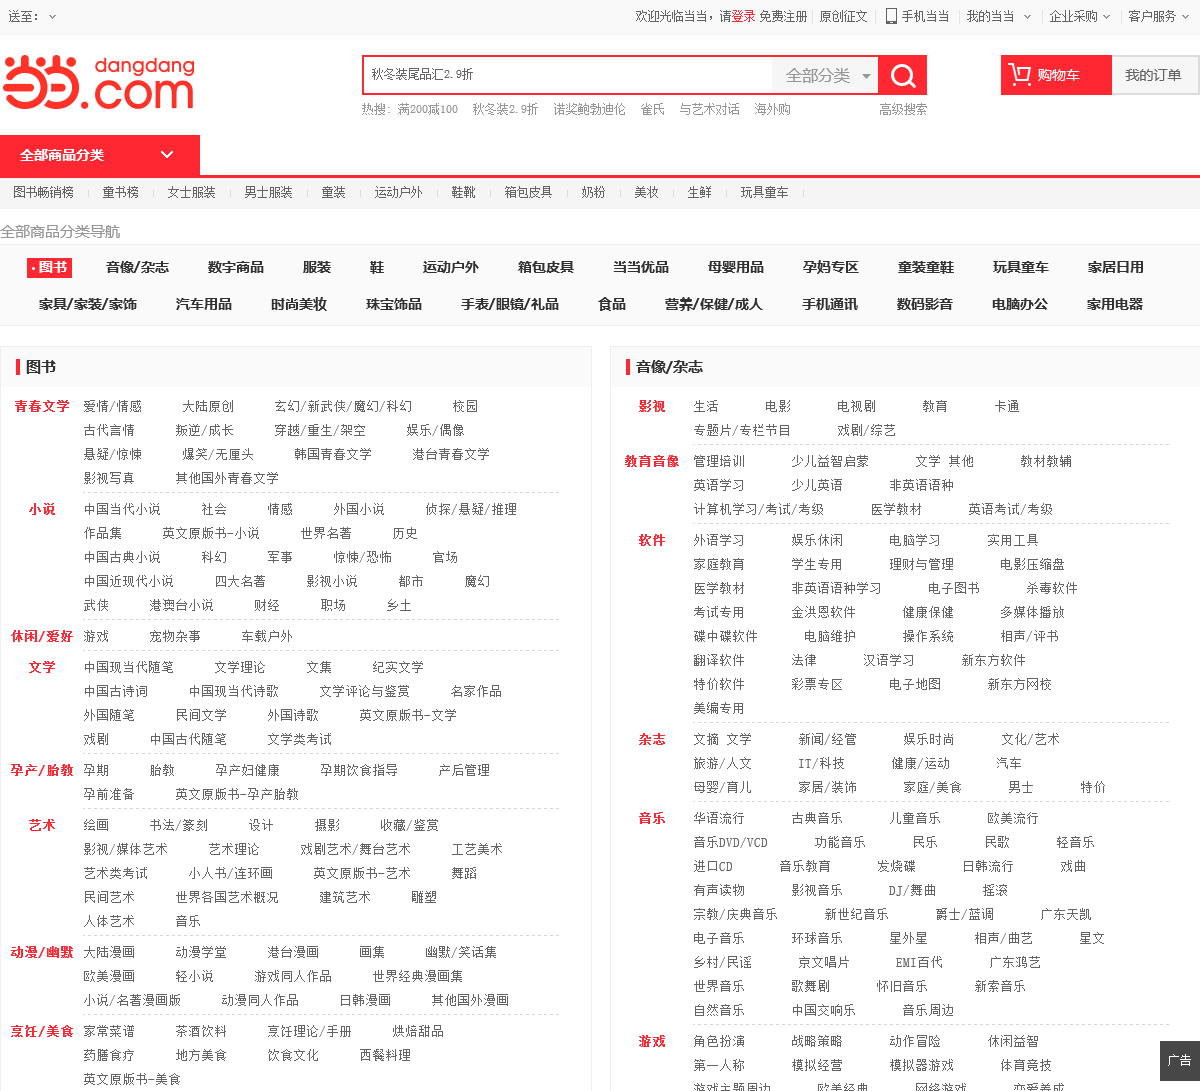Open the 休闲/爱好 subcategory heading
Viewport: 1200px width, 1091px height.
pos(42,636)
